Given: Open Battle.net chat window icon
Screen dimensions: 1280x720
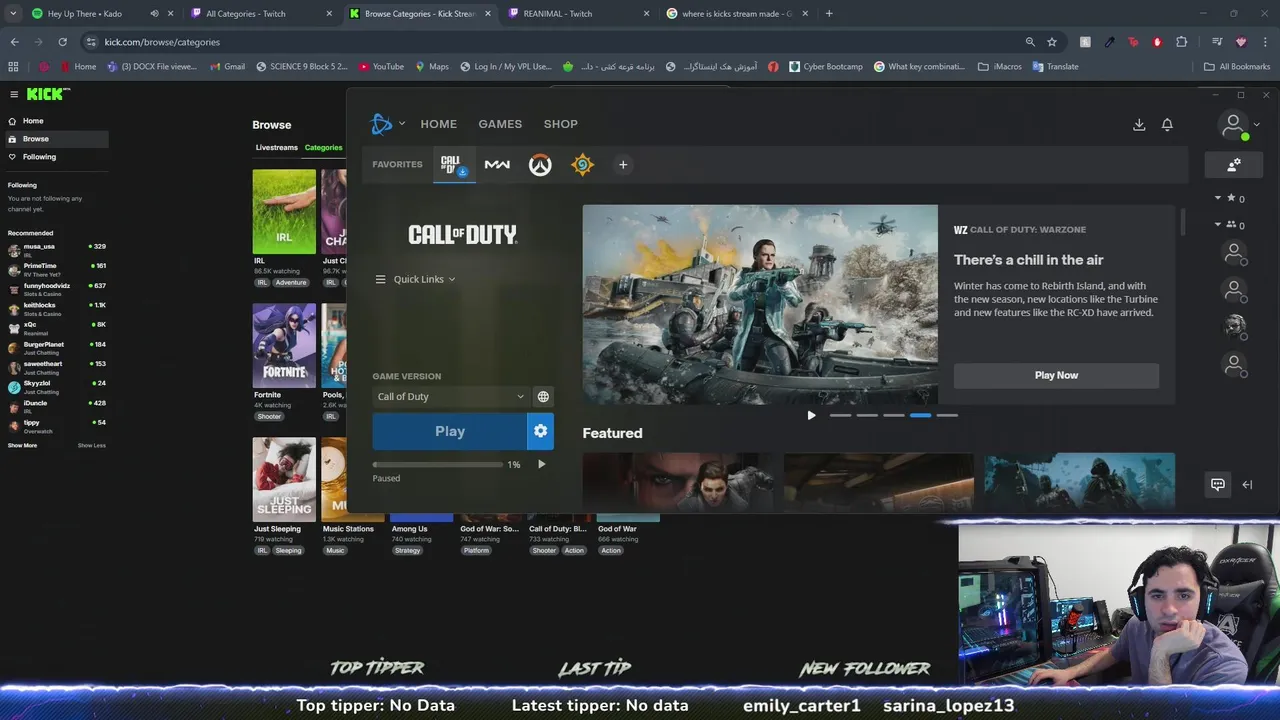Looking at the screenshot, I should click(1218, 484).
